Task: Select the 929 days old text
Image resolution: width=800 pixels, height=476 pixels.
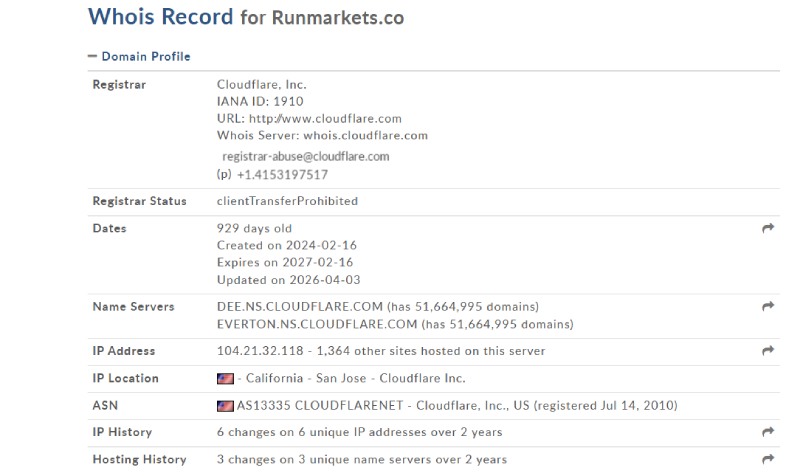Action: point(254,228)
